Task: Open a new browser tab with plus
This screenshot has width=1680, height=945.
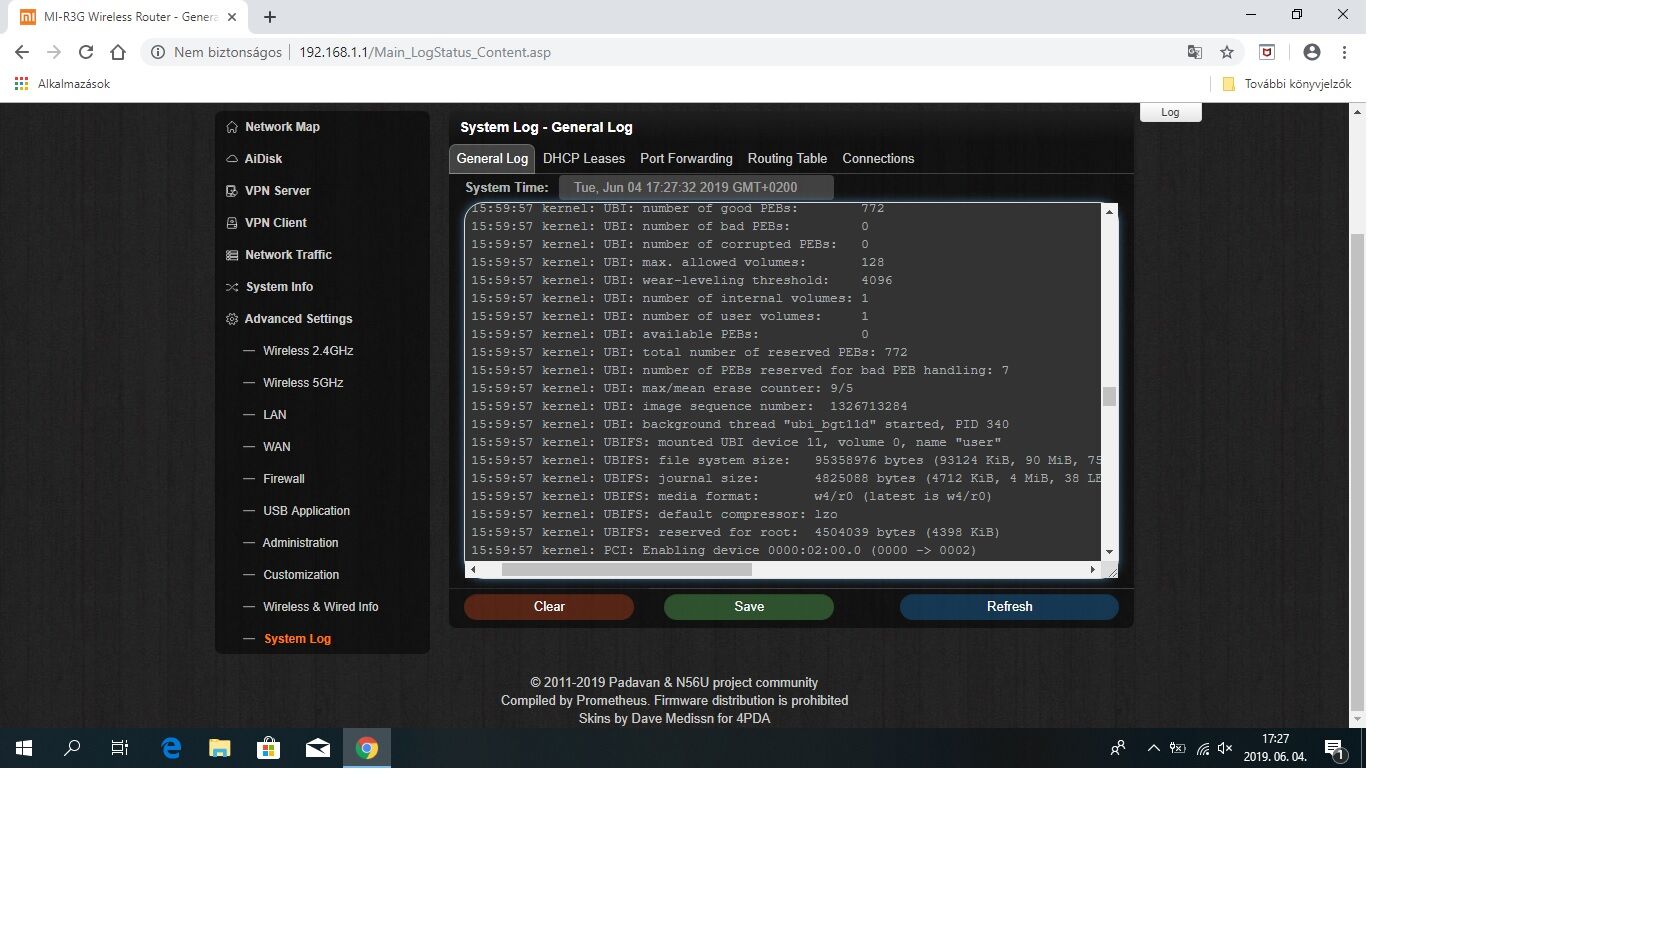Action: pyautogui.click(x=270, y=17)
